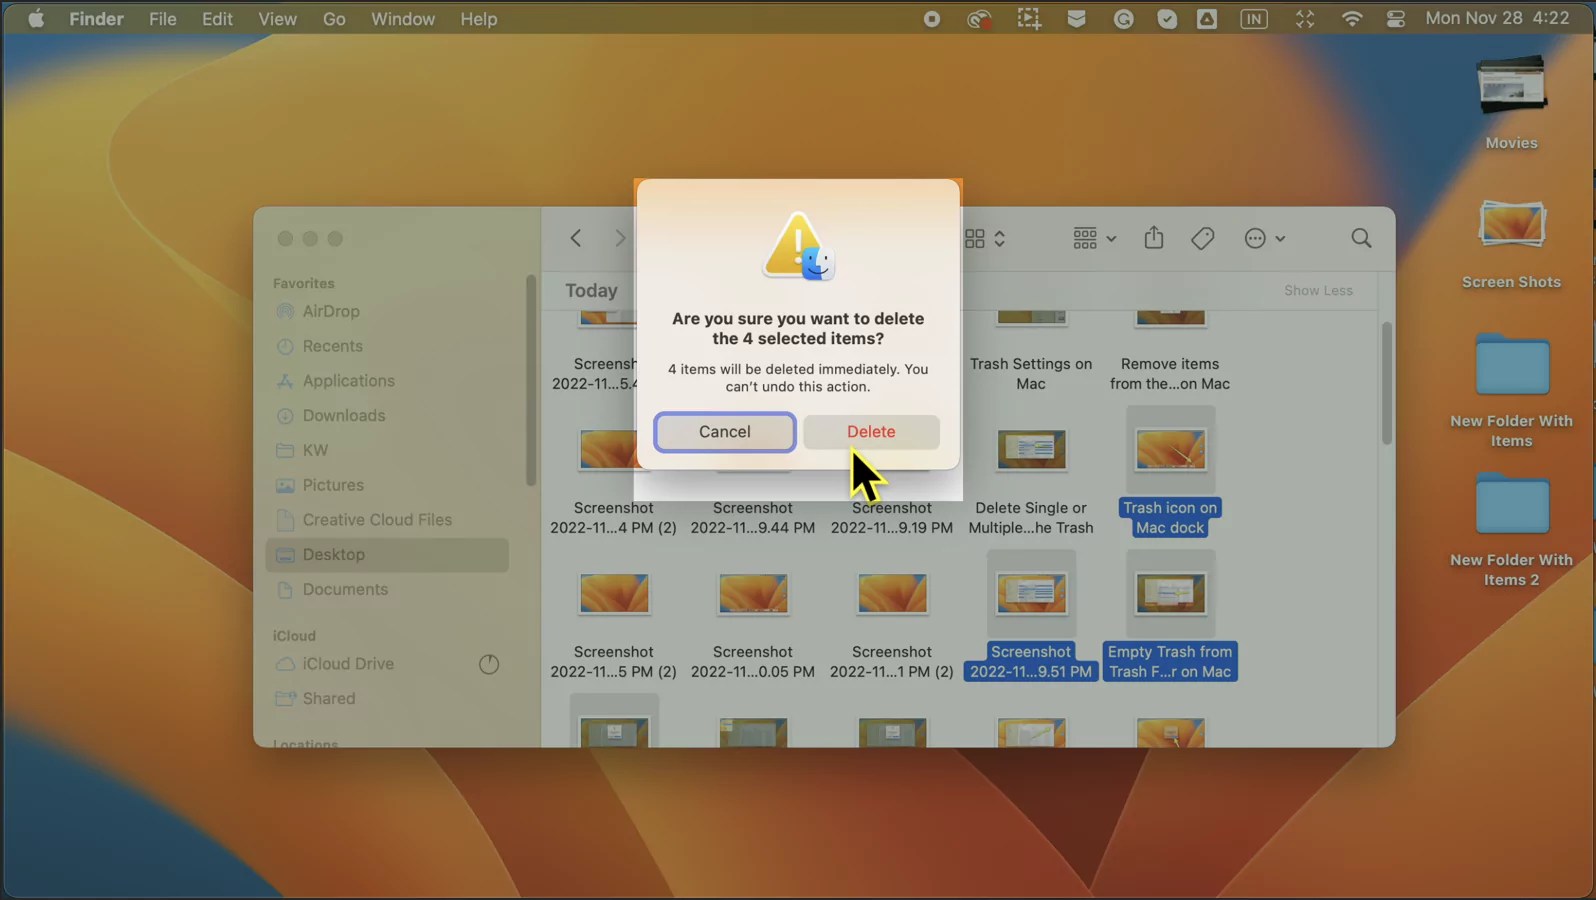
Task: Select Documents in Finder sidebar
Action: [x=387, y=590]
